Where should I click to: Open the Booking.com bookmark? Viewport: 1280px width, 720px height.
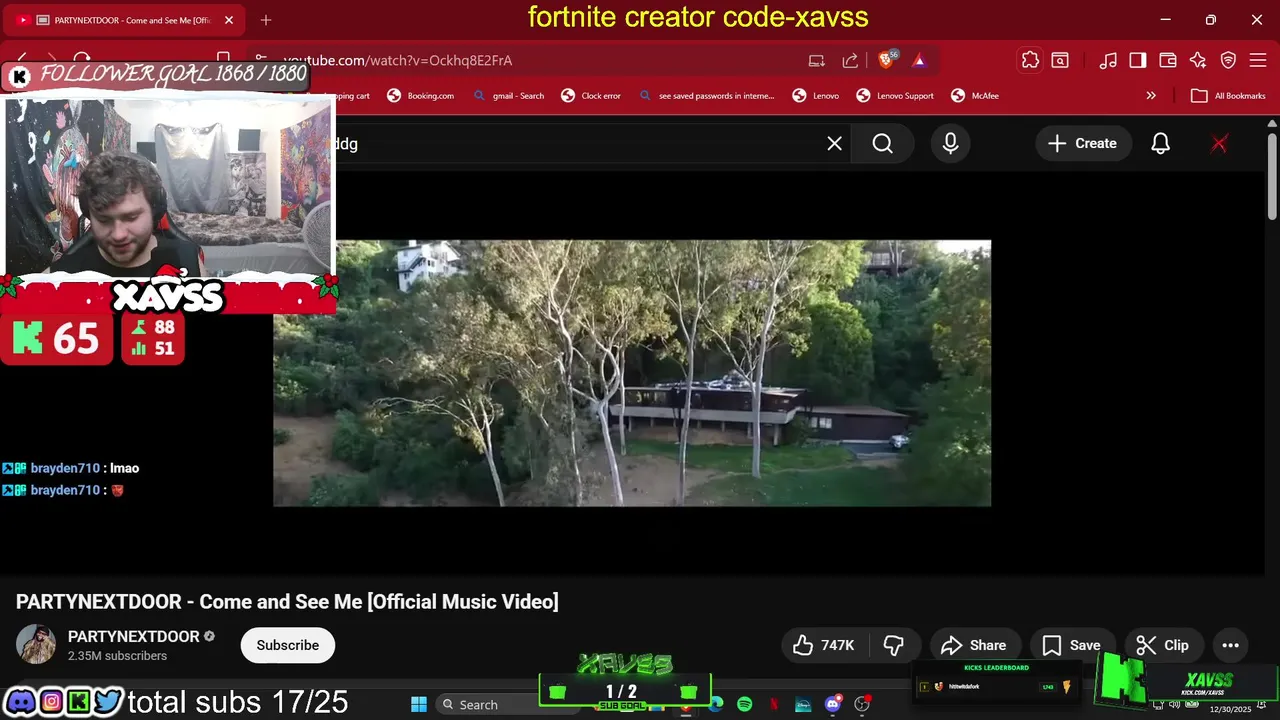click(421, 96)
